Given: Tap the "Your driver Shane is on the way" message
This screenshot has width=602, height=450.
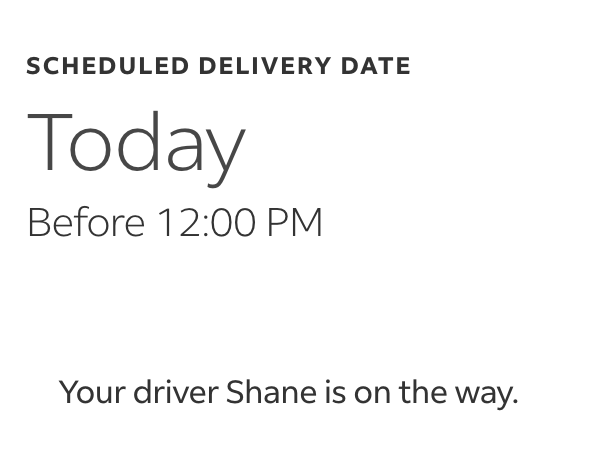Looking at the screenshot, I should [x=288, y=392].
